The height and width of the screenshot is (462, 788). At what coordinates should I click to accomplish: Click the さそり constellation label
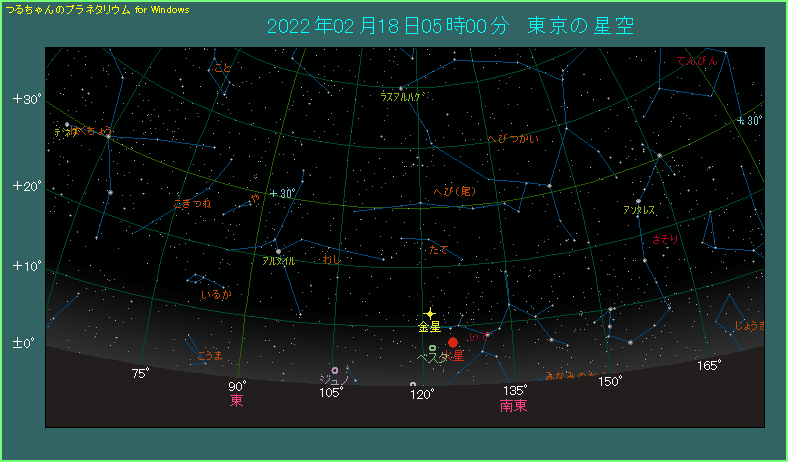(x=665, y=240)
